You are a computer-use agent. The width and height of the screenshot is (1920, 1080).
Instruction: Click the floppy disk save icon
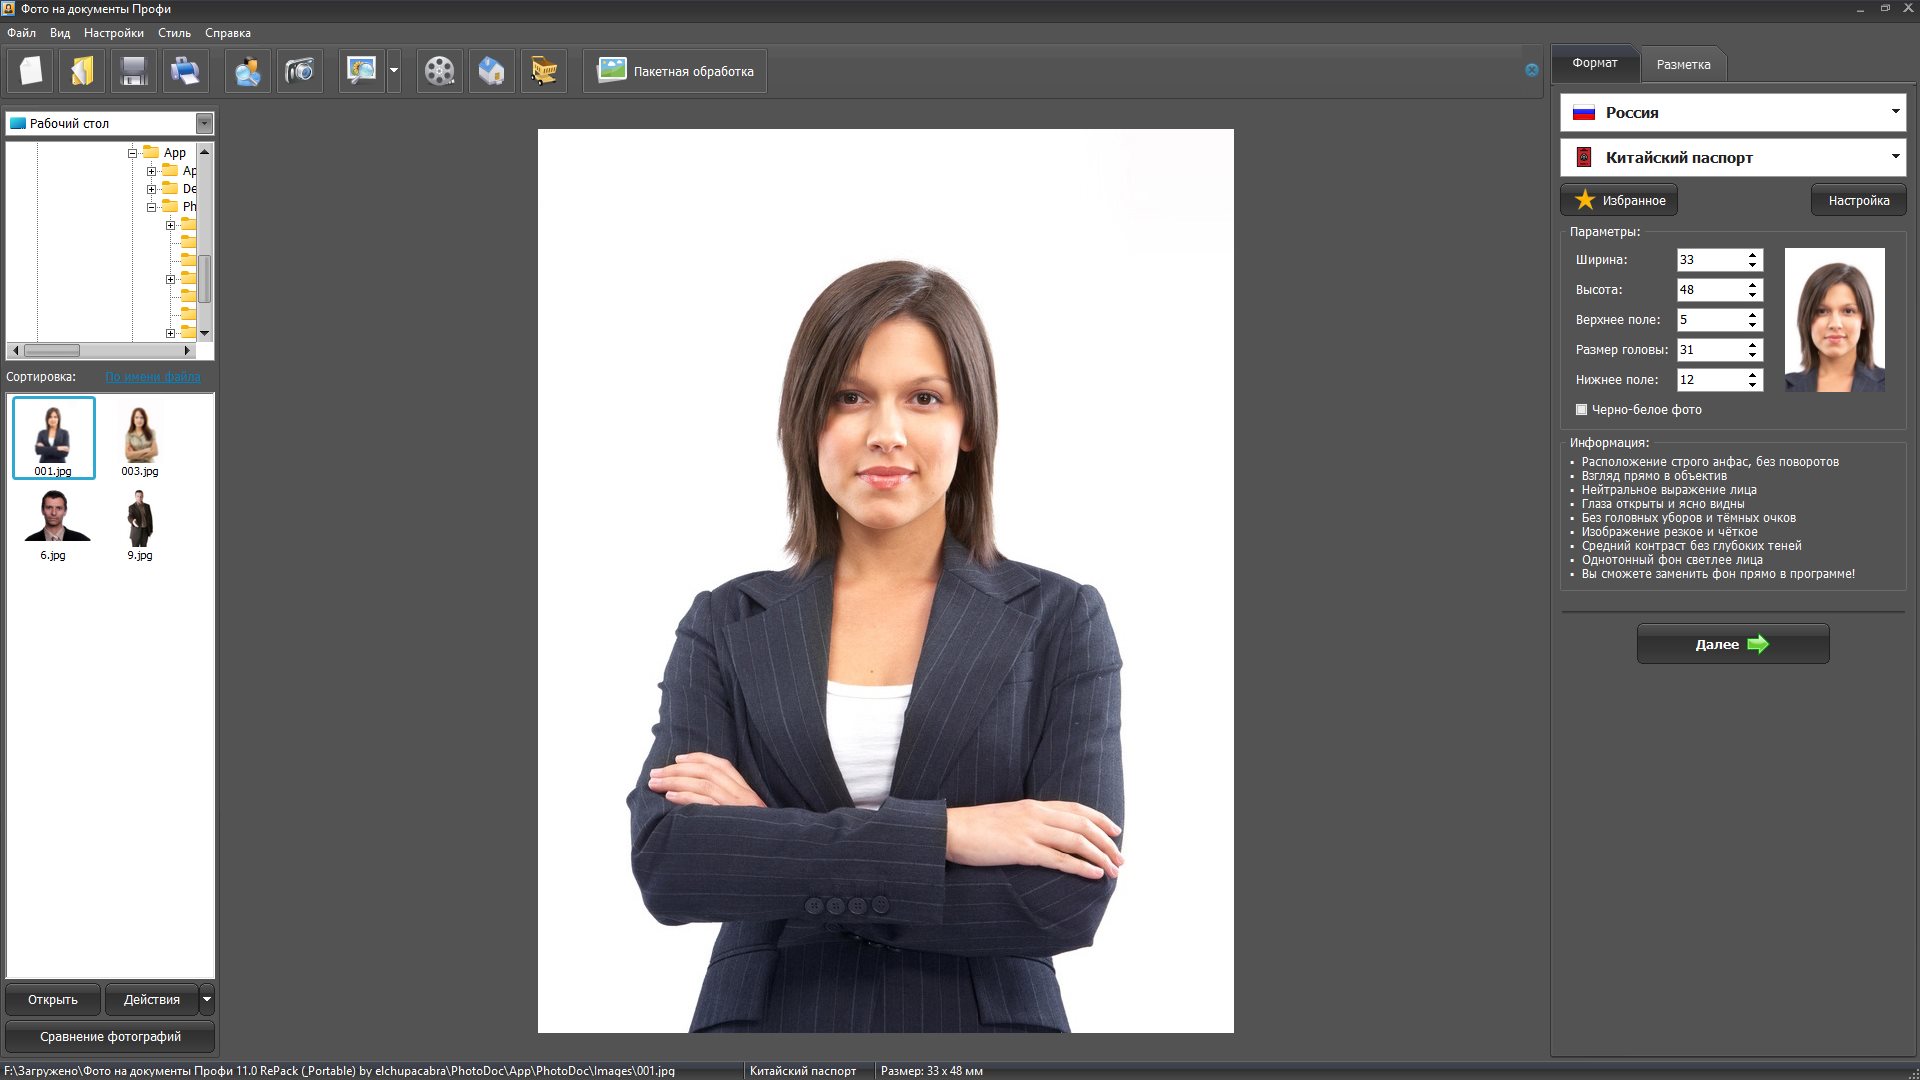[133, 71]
